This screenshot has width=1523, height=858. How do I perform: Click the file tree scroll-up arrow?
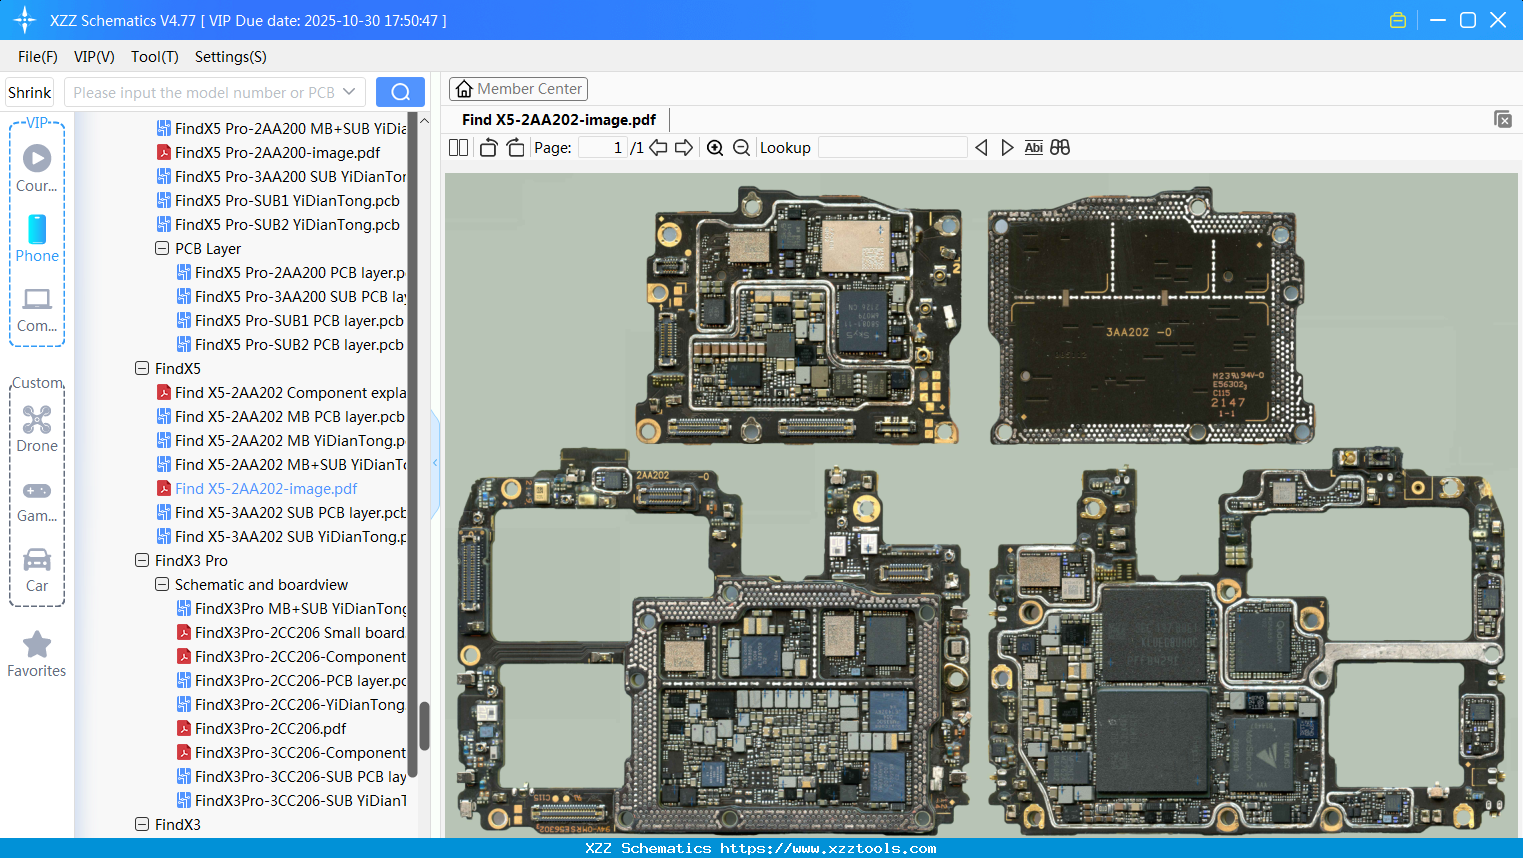424,120
